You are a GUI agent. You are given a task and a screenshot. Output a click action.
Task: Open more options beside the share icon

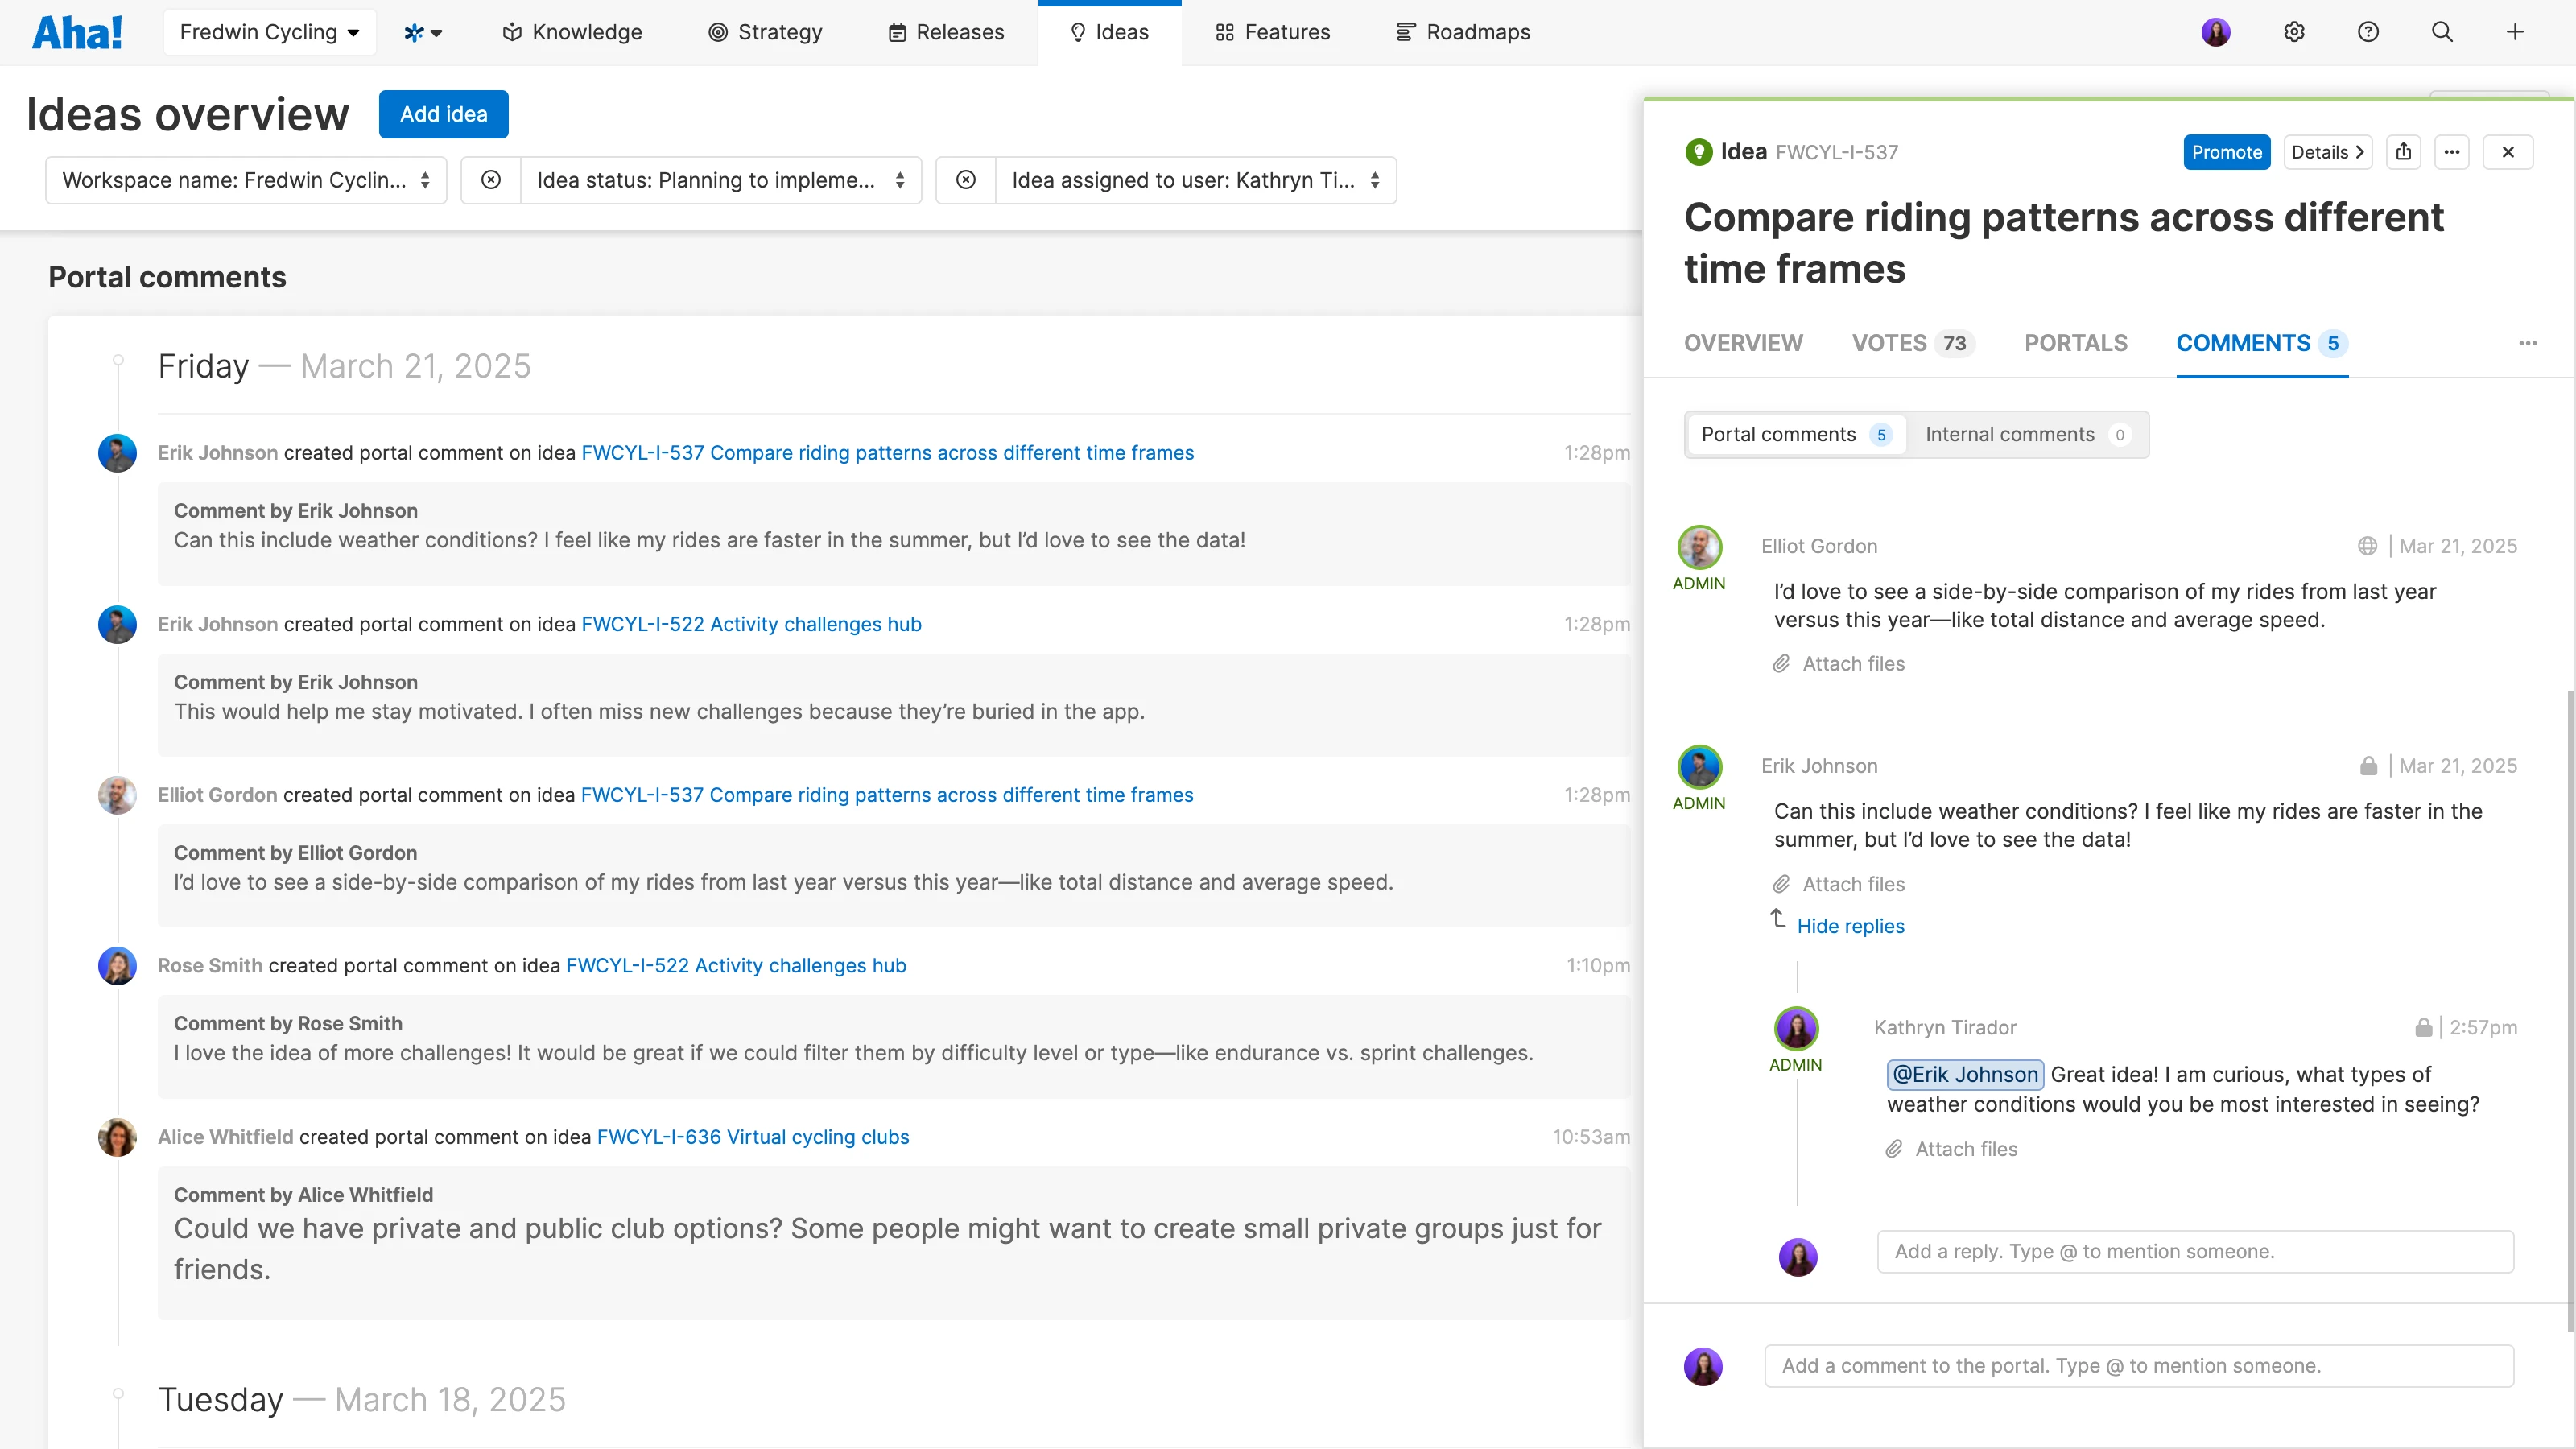[2452, 152]
